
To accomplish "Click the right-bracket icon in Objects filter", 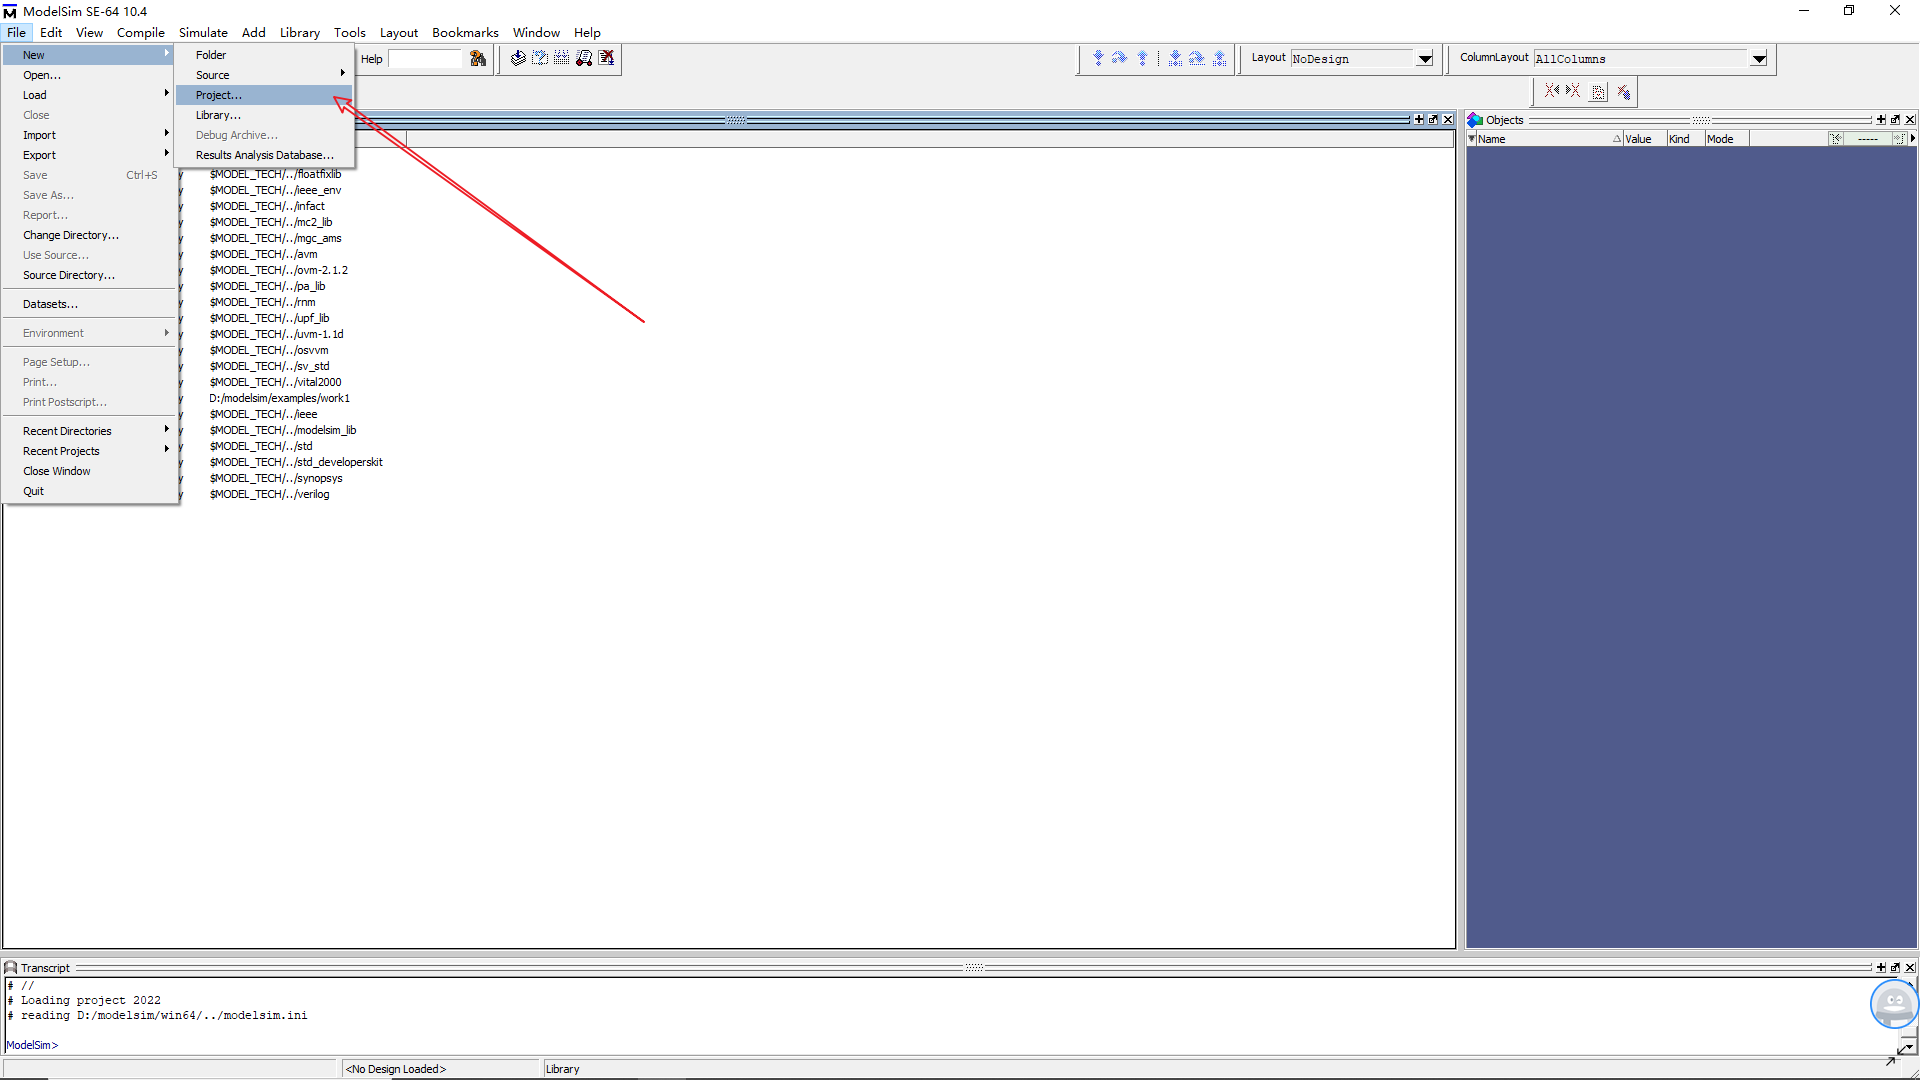I will 1898,139.
